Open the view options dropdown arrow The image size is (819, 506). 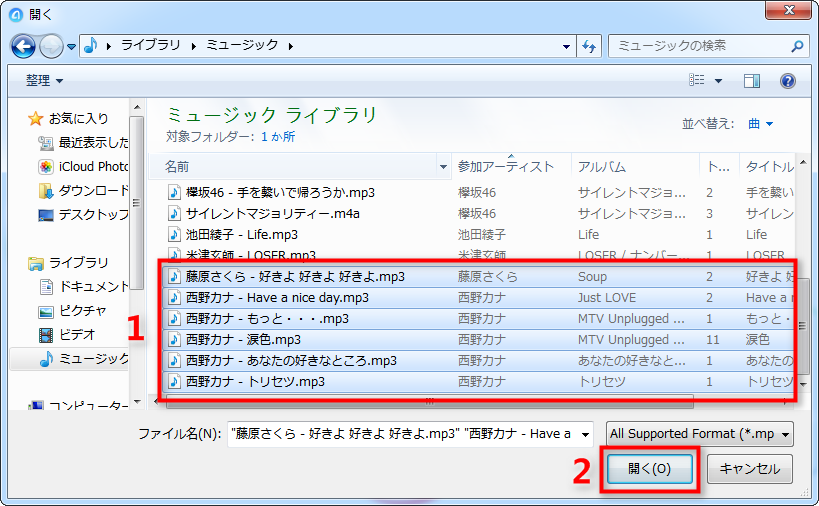[x=718, y=80]
